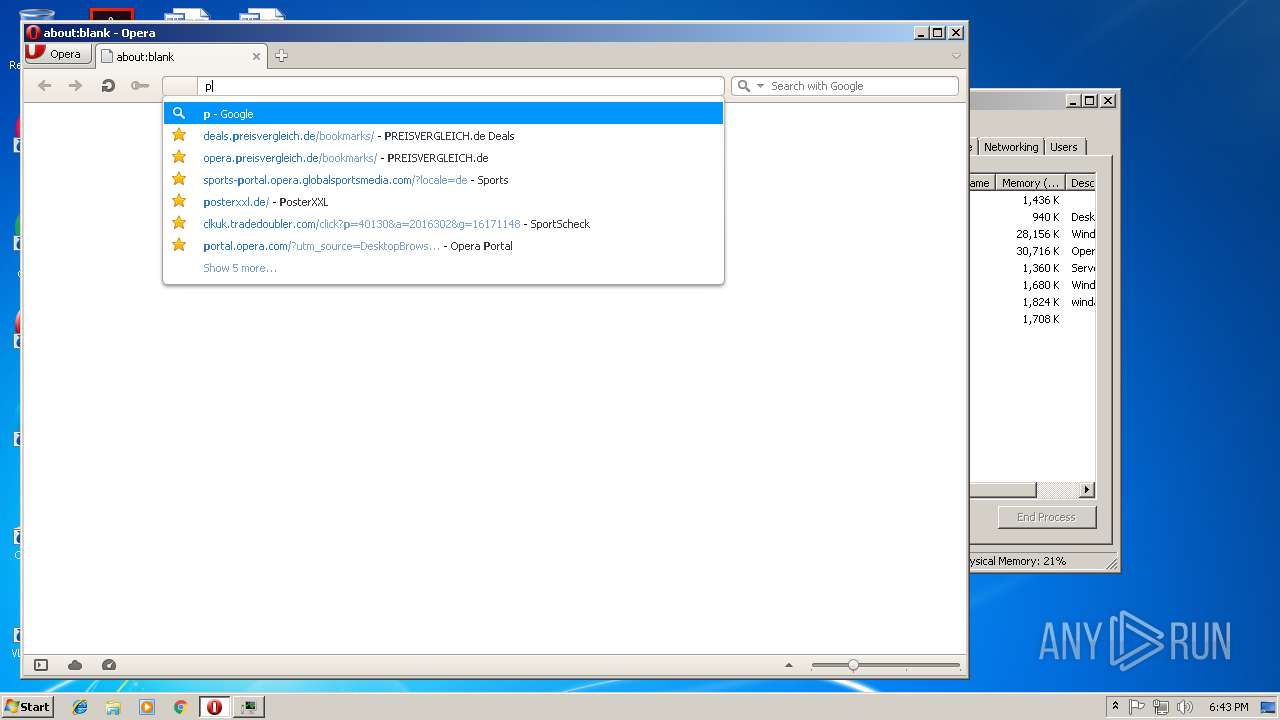
Task: Open a new tab with plus icon
Action: point(281,56)
